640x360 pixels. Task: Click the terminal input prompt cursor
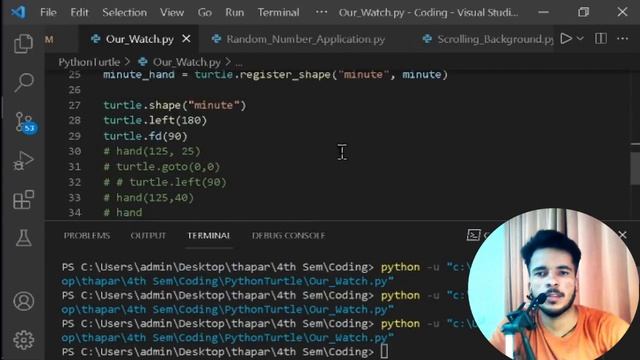[384, 351]
